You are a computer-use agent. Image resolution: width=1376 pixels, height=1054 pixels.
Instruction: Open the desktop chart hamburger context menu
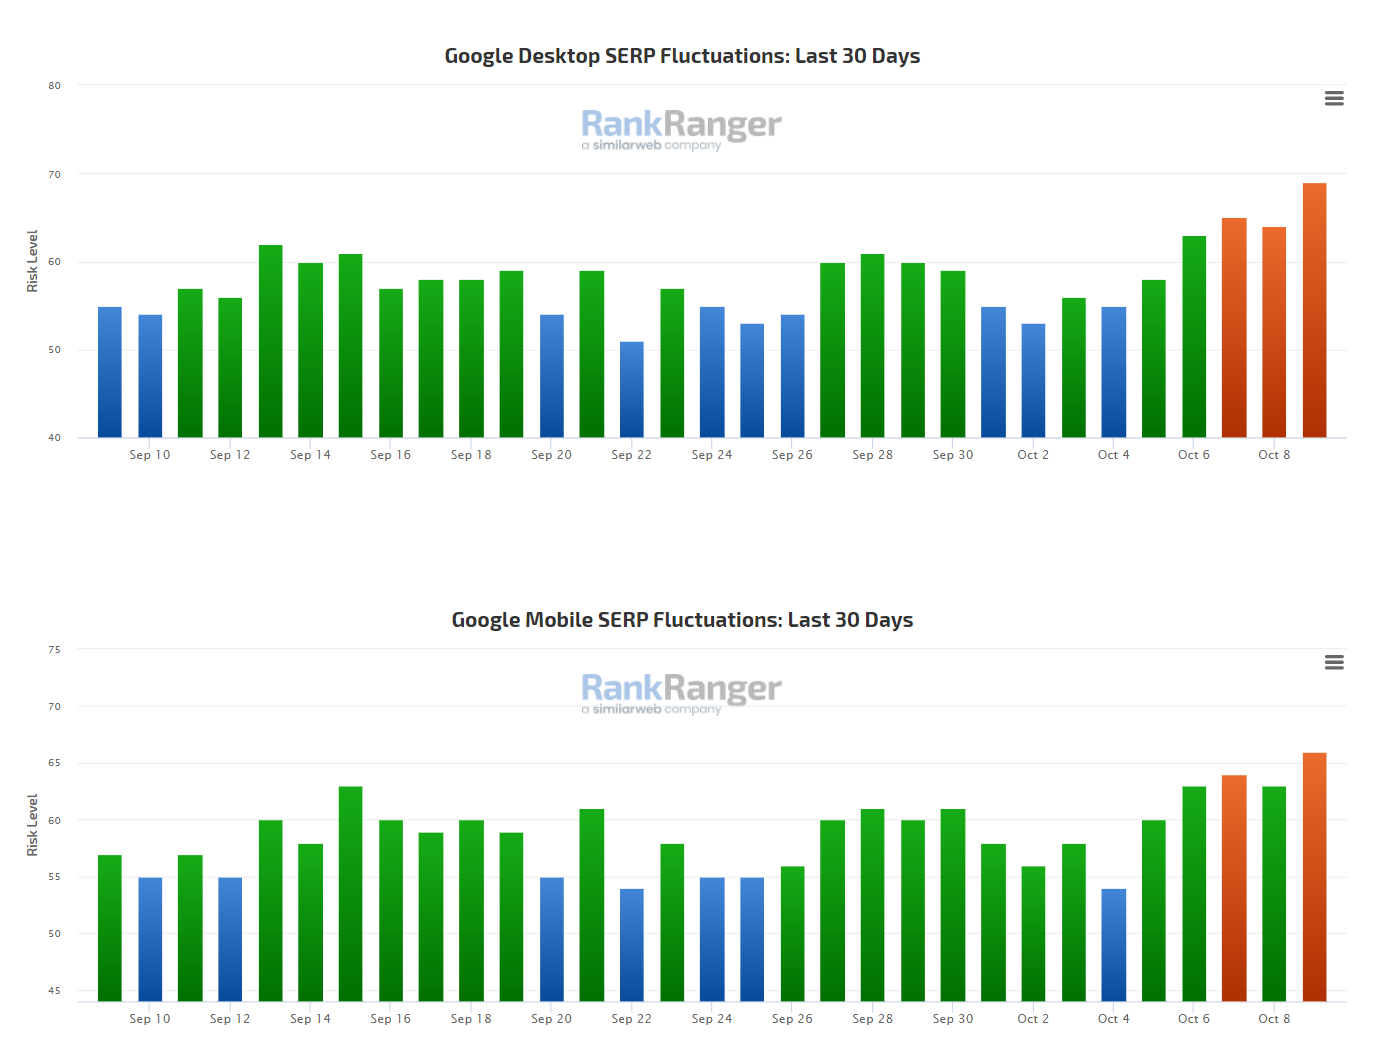(1333, 98)
